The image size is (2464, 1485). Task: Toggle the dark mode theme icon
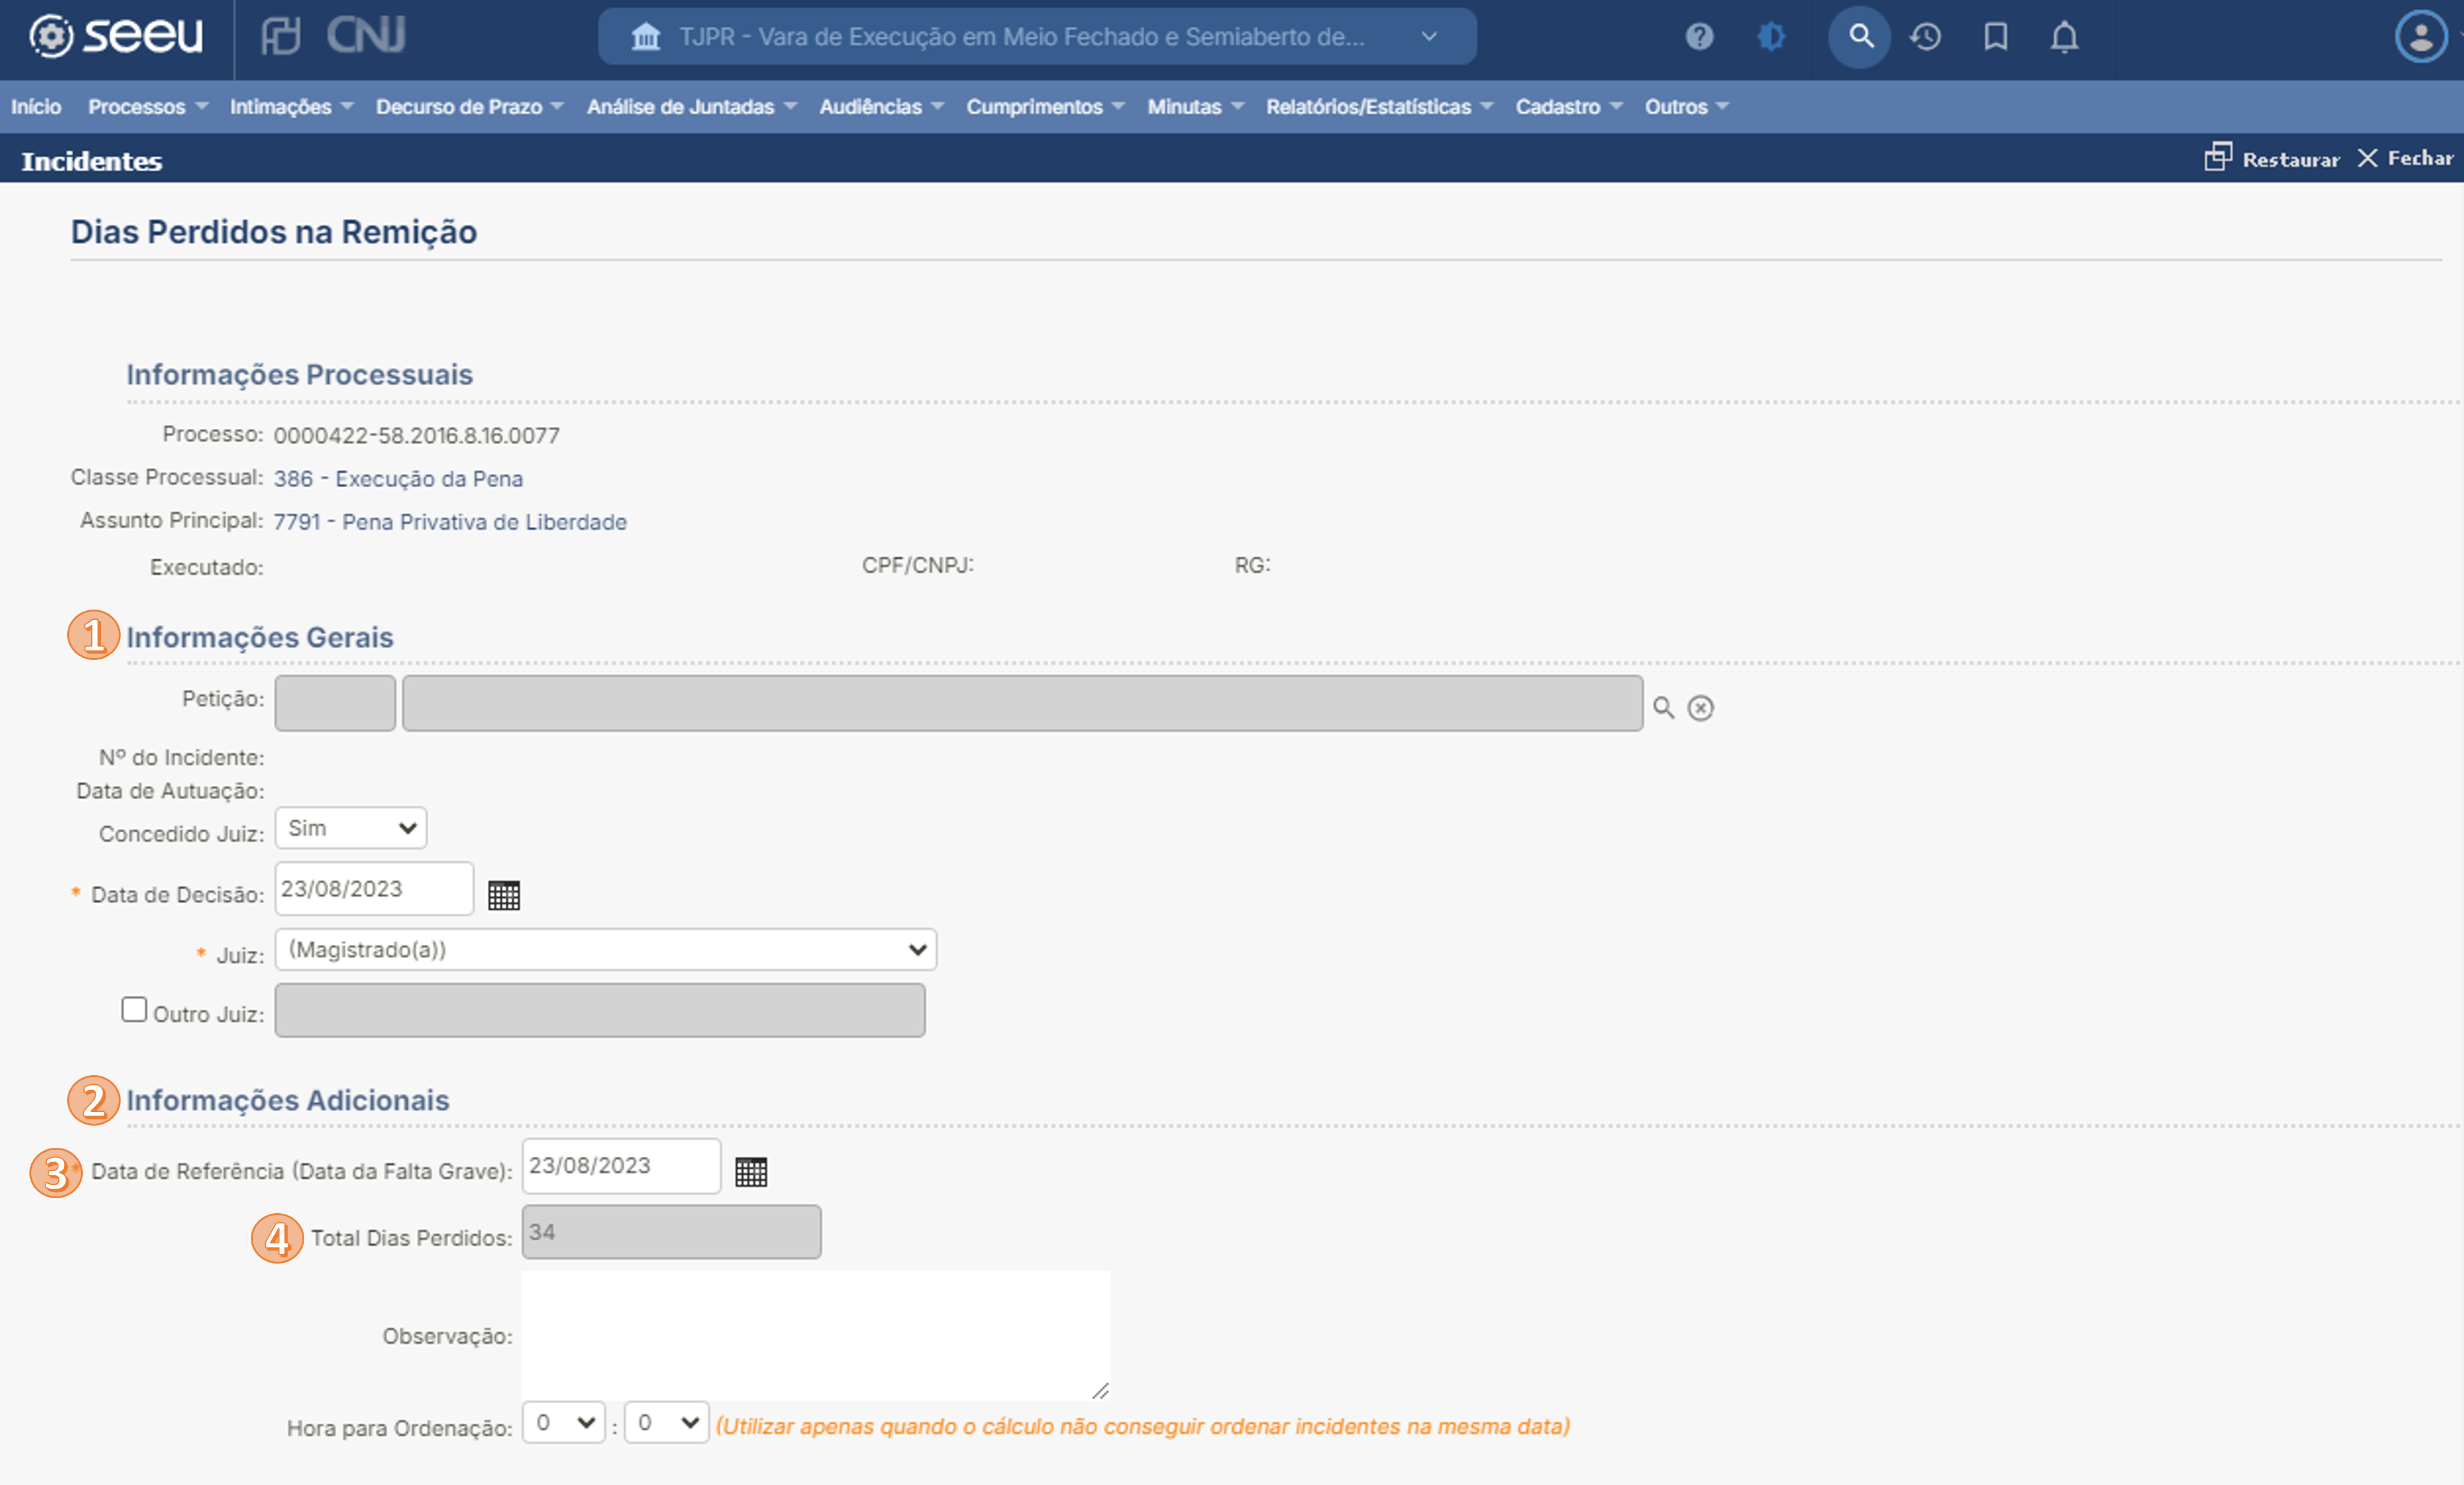coord(1771,37)
